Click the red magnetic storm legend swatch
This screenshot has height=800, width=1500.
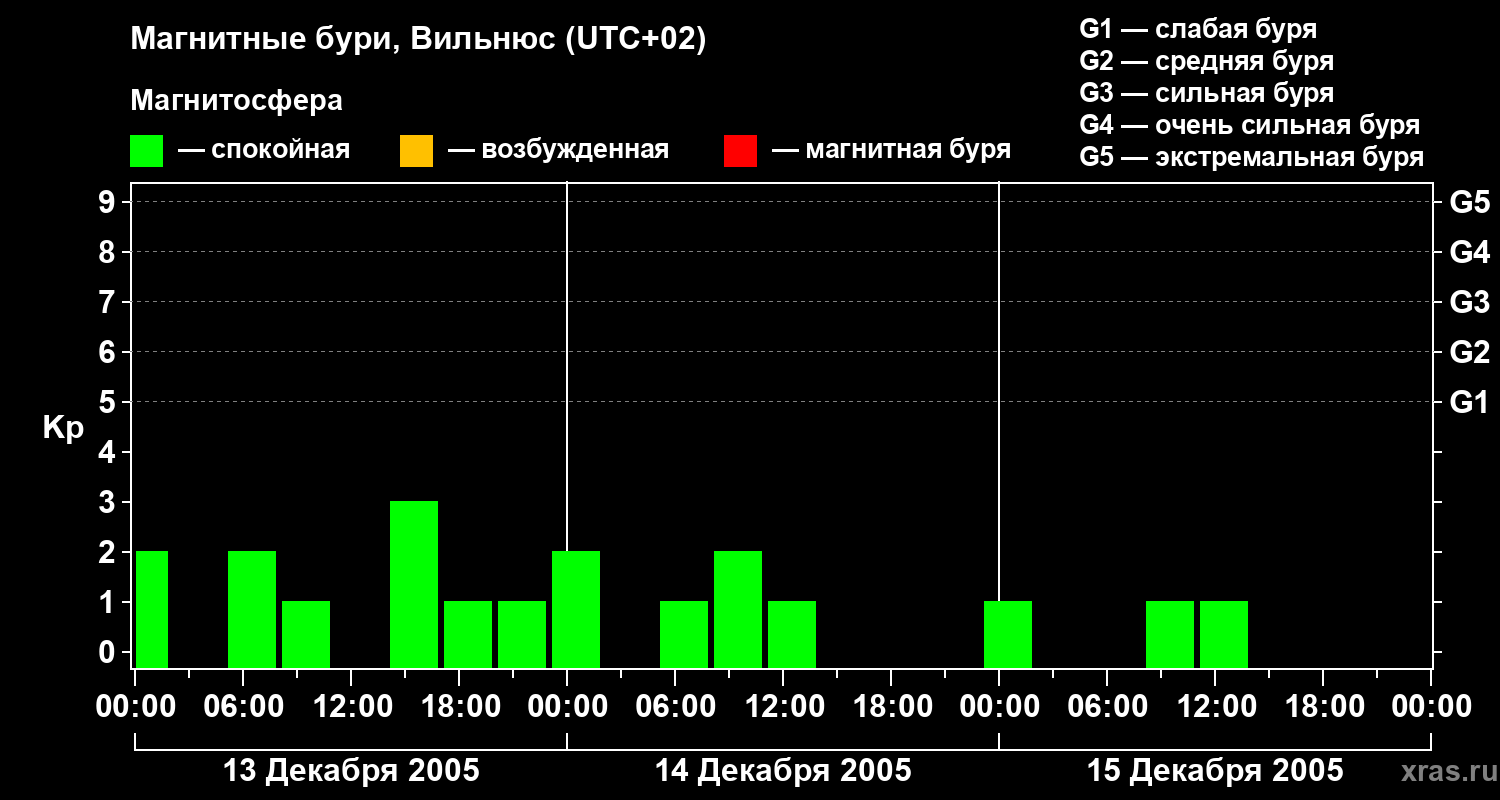point(740,151)
